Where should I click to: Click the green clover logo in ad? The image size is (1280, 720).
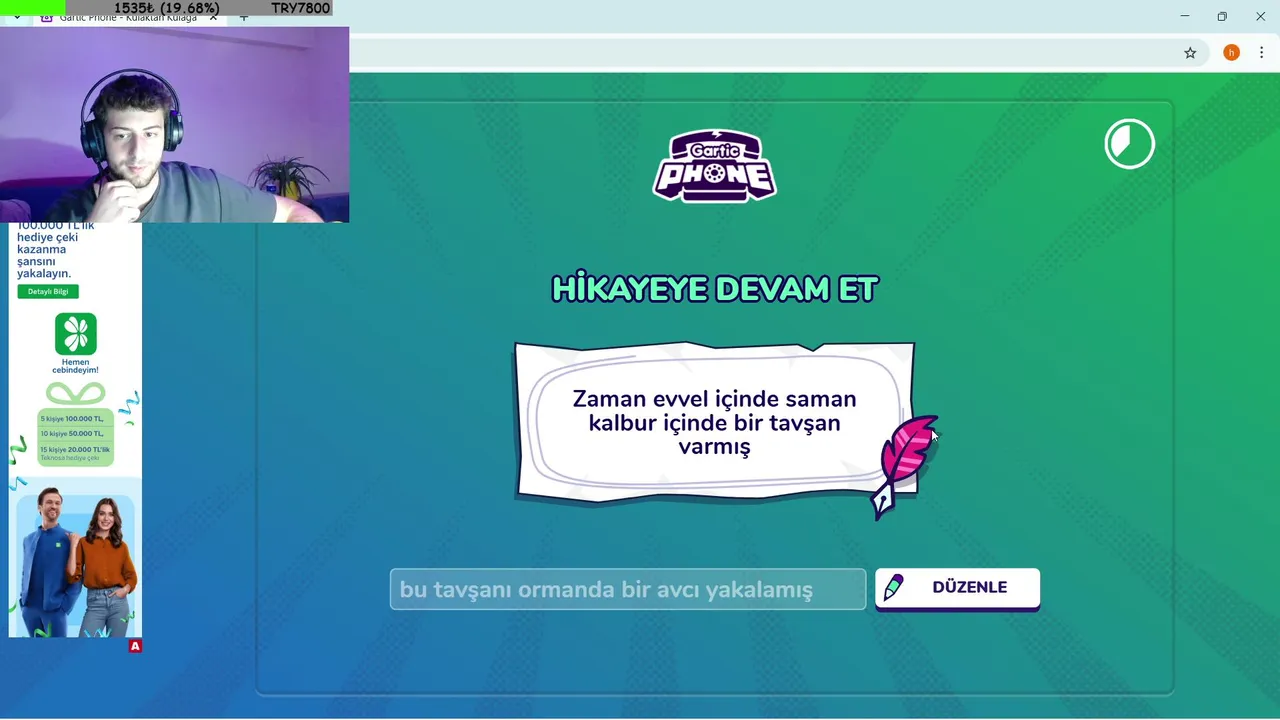tap(76, 334)
